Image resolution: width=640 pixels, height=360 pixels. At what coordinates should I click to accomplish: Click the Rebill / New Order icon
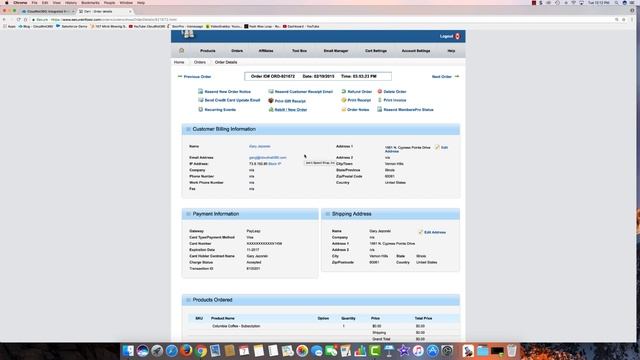point(271,109)
